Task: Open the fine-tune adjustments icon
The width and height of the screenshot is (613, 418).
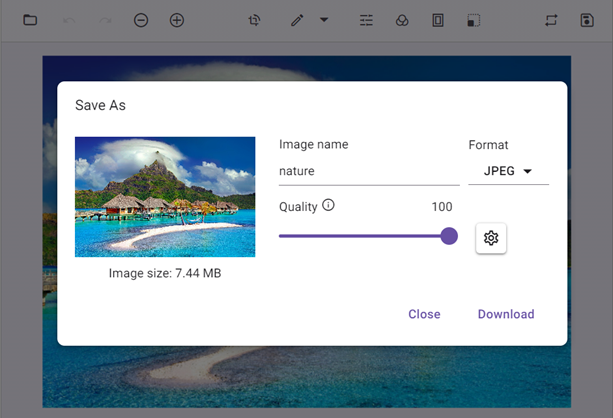Action: coord(366,20)
